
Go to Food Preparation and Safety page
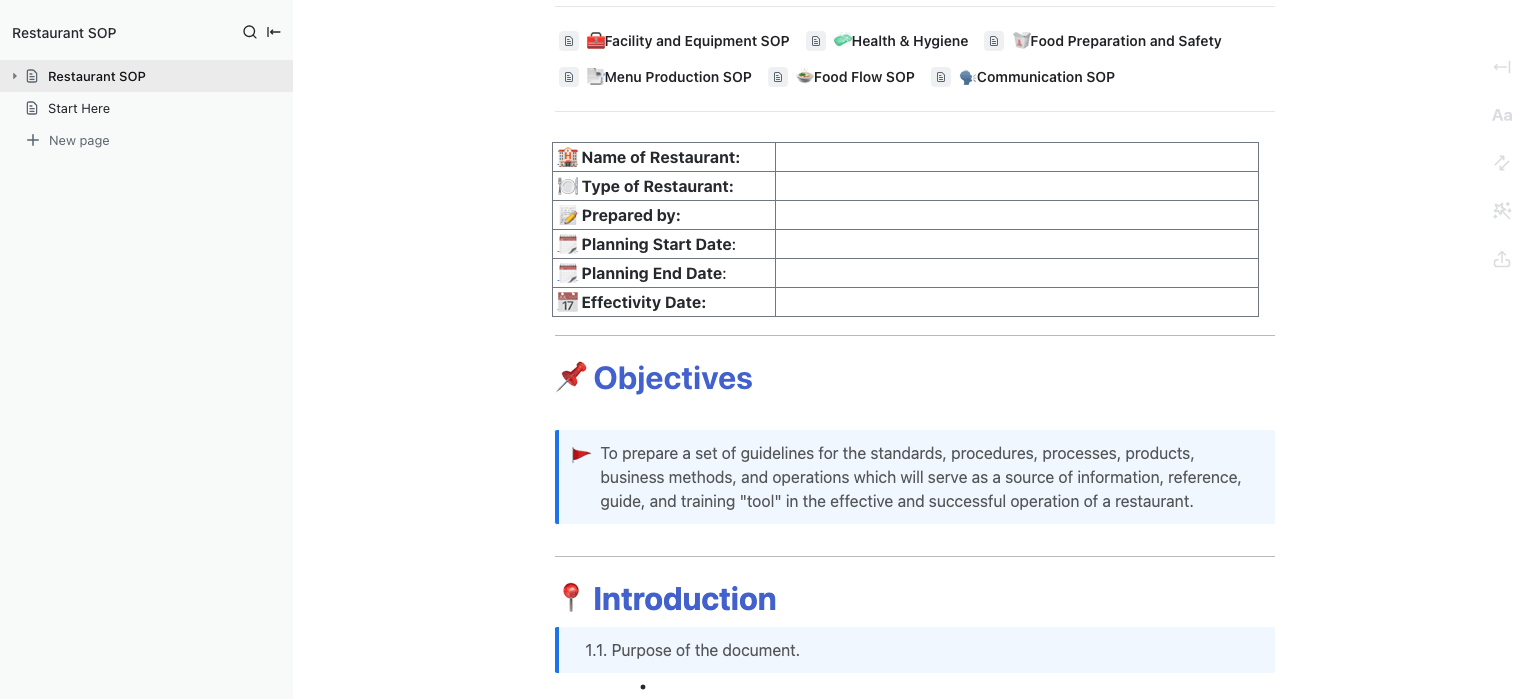tap(1125, 41)
